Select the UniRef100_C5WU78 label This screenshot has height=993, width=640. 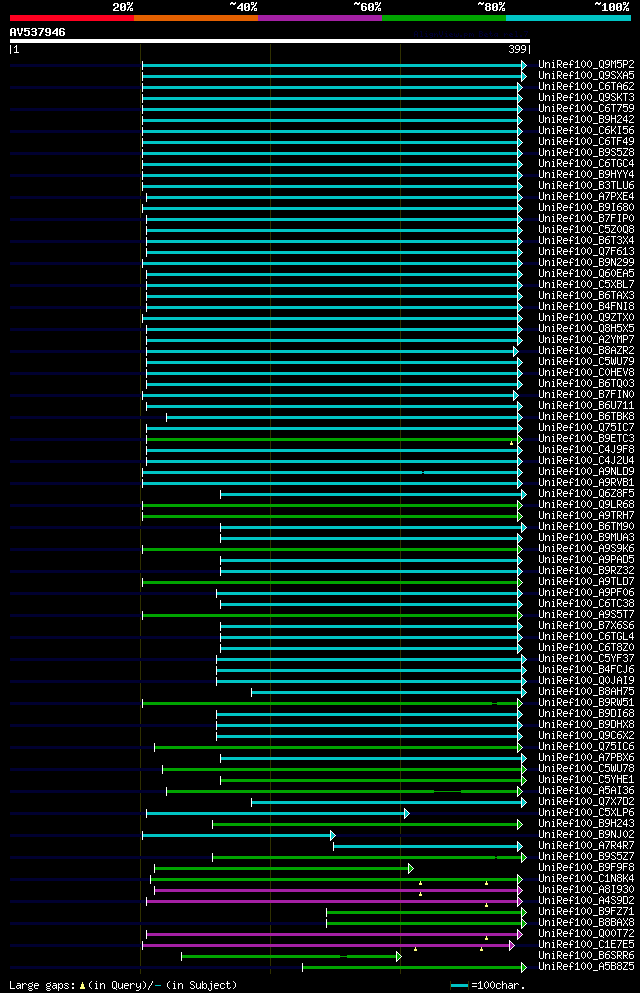(x=586, y=769)
